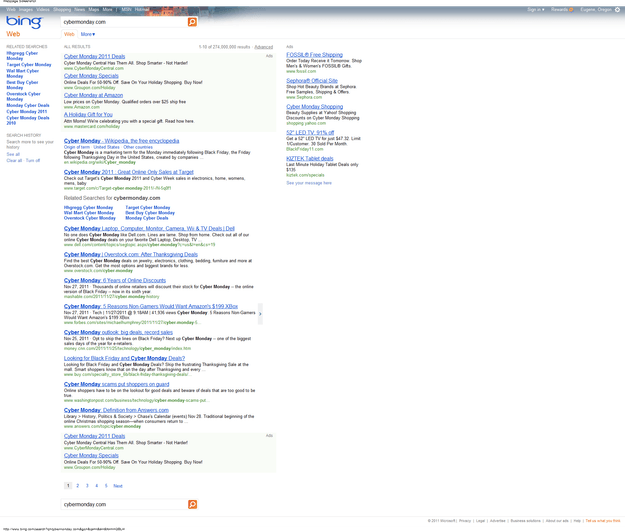The width and height of the screenshot is (625, 531).
Task: Click the Rewards medal icon
Action: pos(571,10)
